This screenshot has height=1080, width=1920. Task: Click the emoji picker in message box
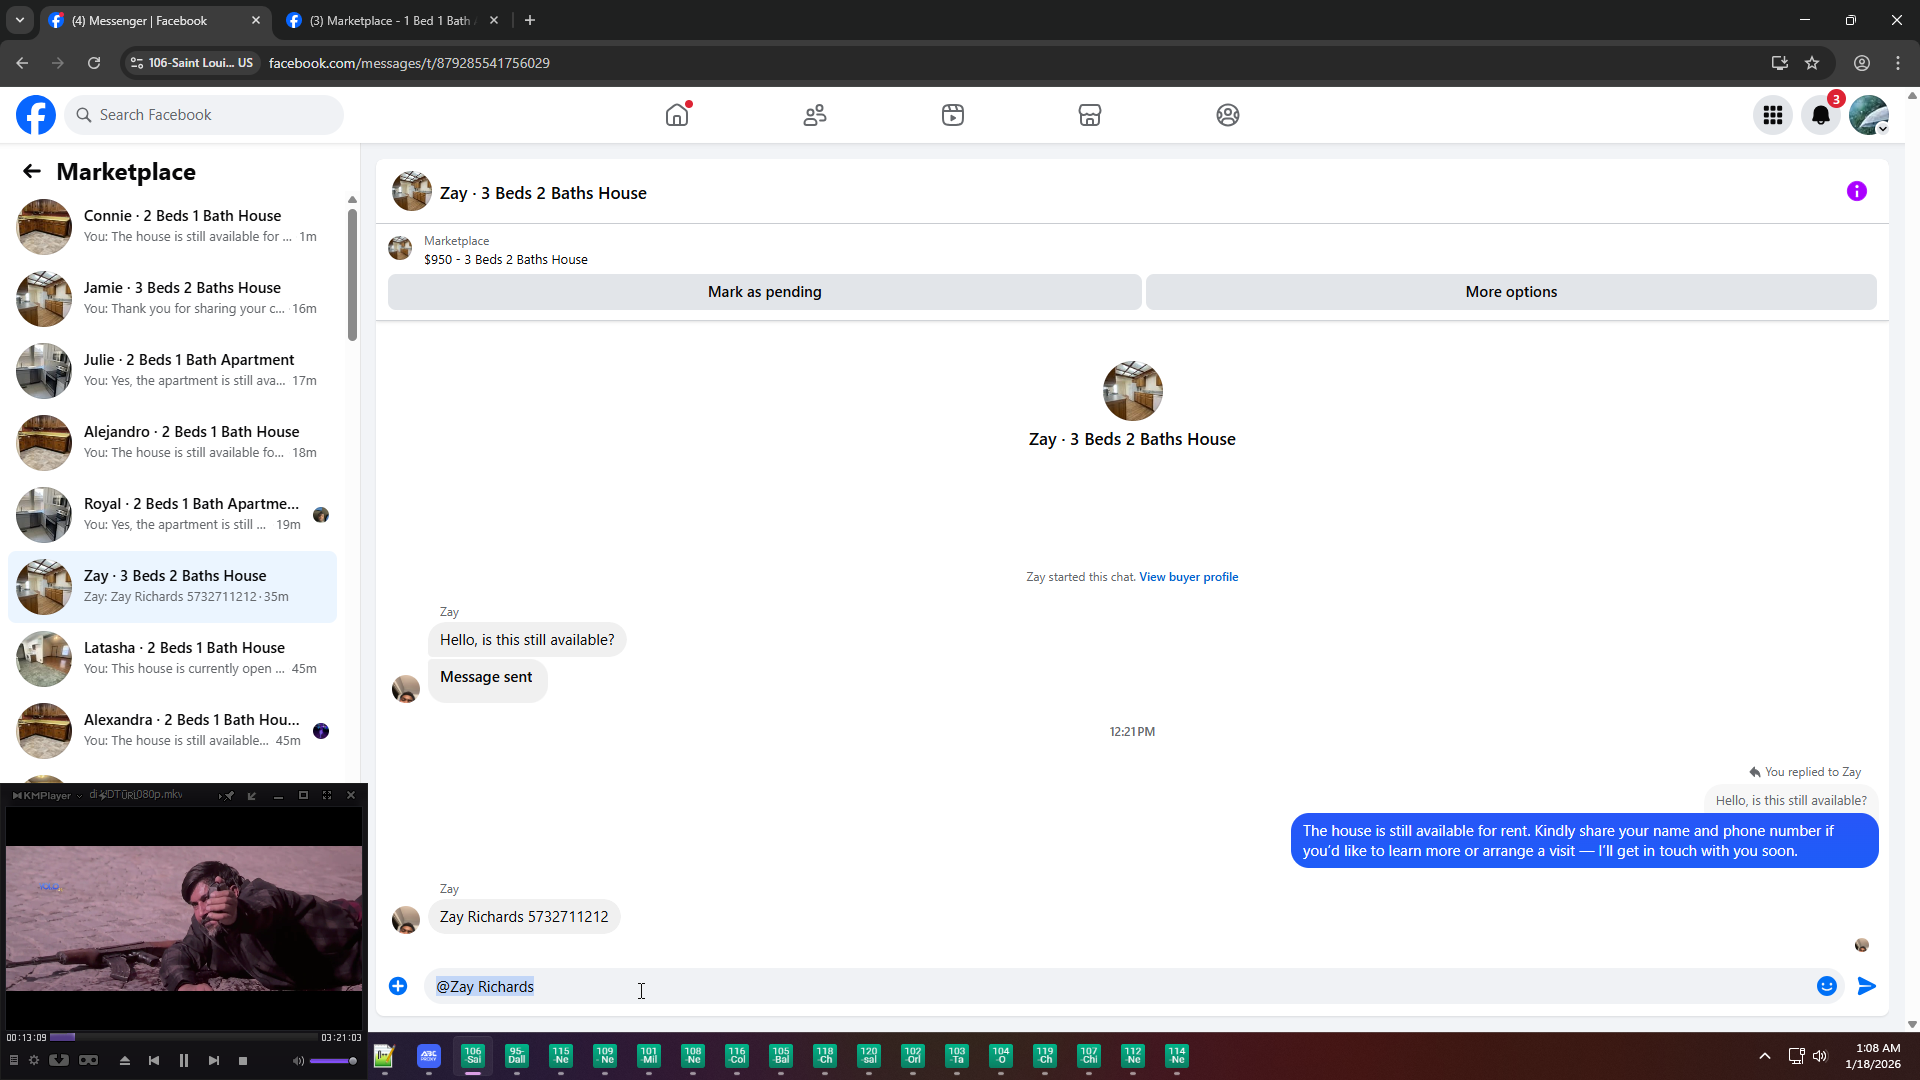[x=1827, y=986]
